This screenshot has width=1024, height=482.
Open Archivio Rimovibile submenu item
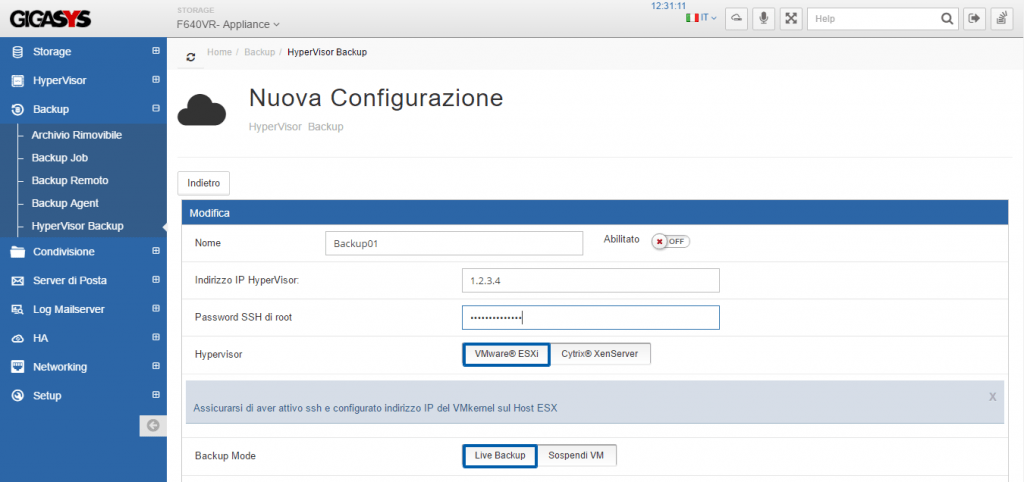[76, 135]
